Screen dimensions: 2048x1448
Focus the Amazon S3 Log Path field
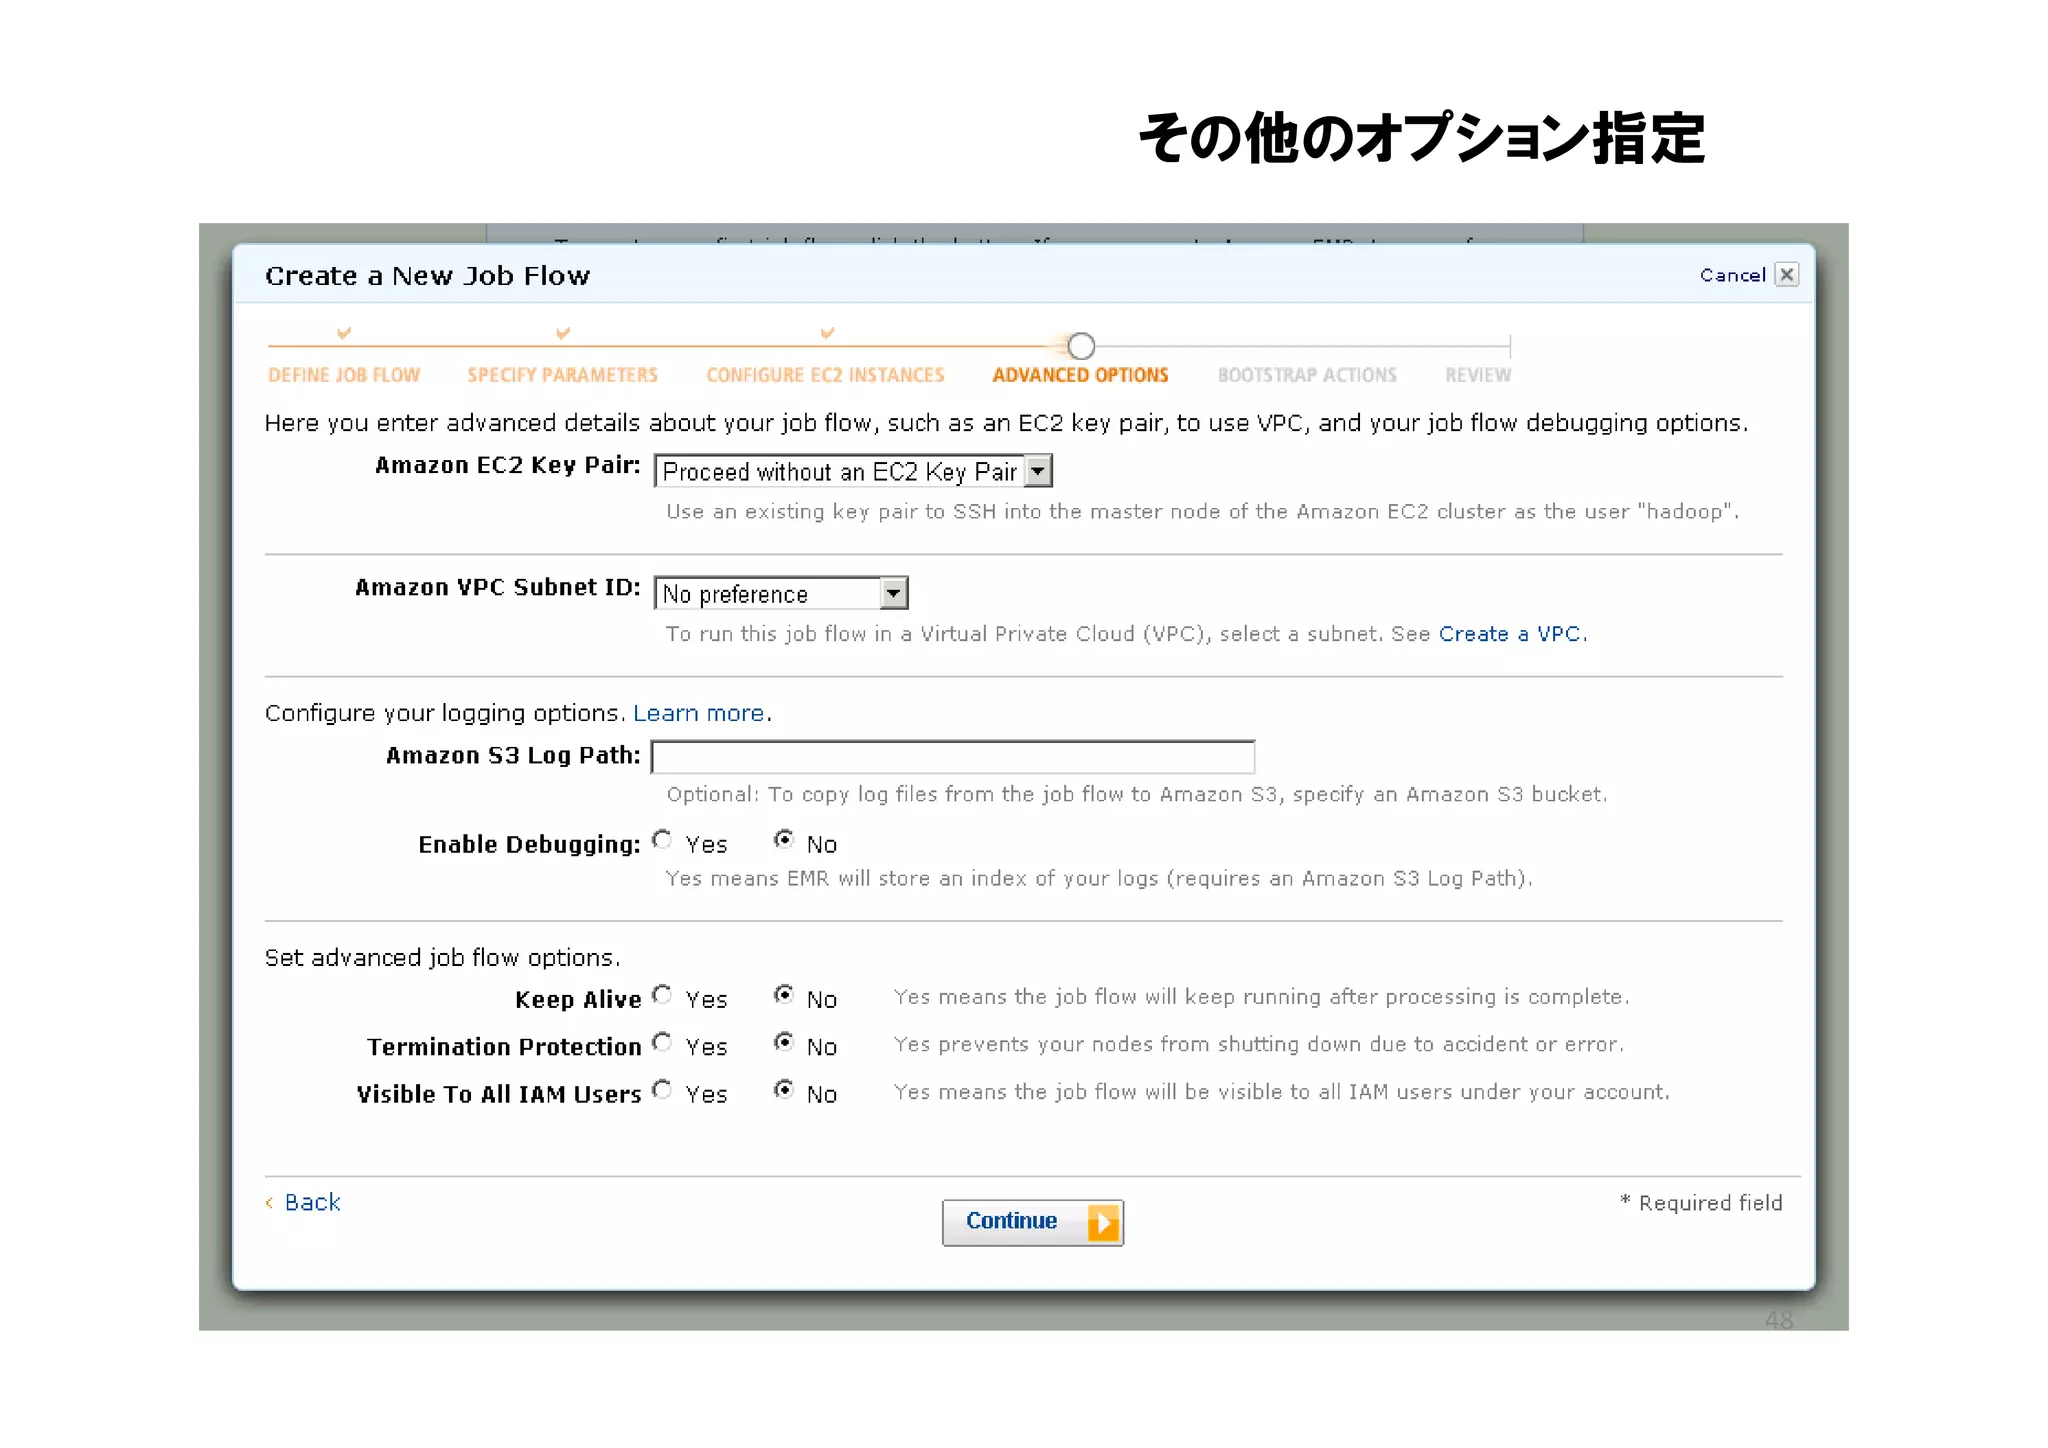coord(953,757)
